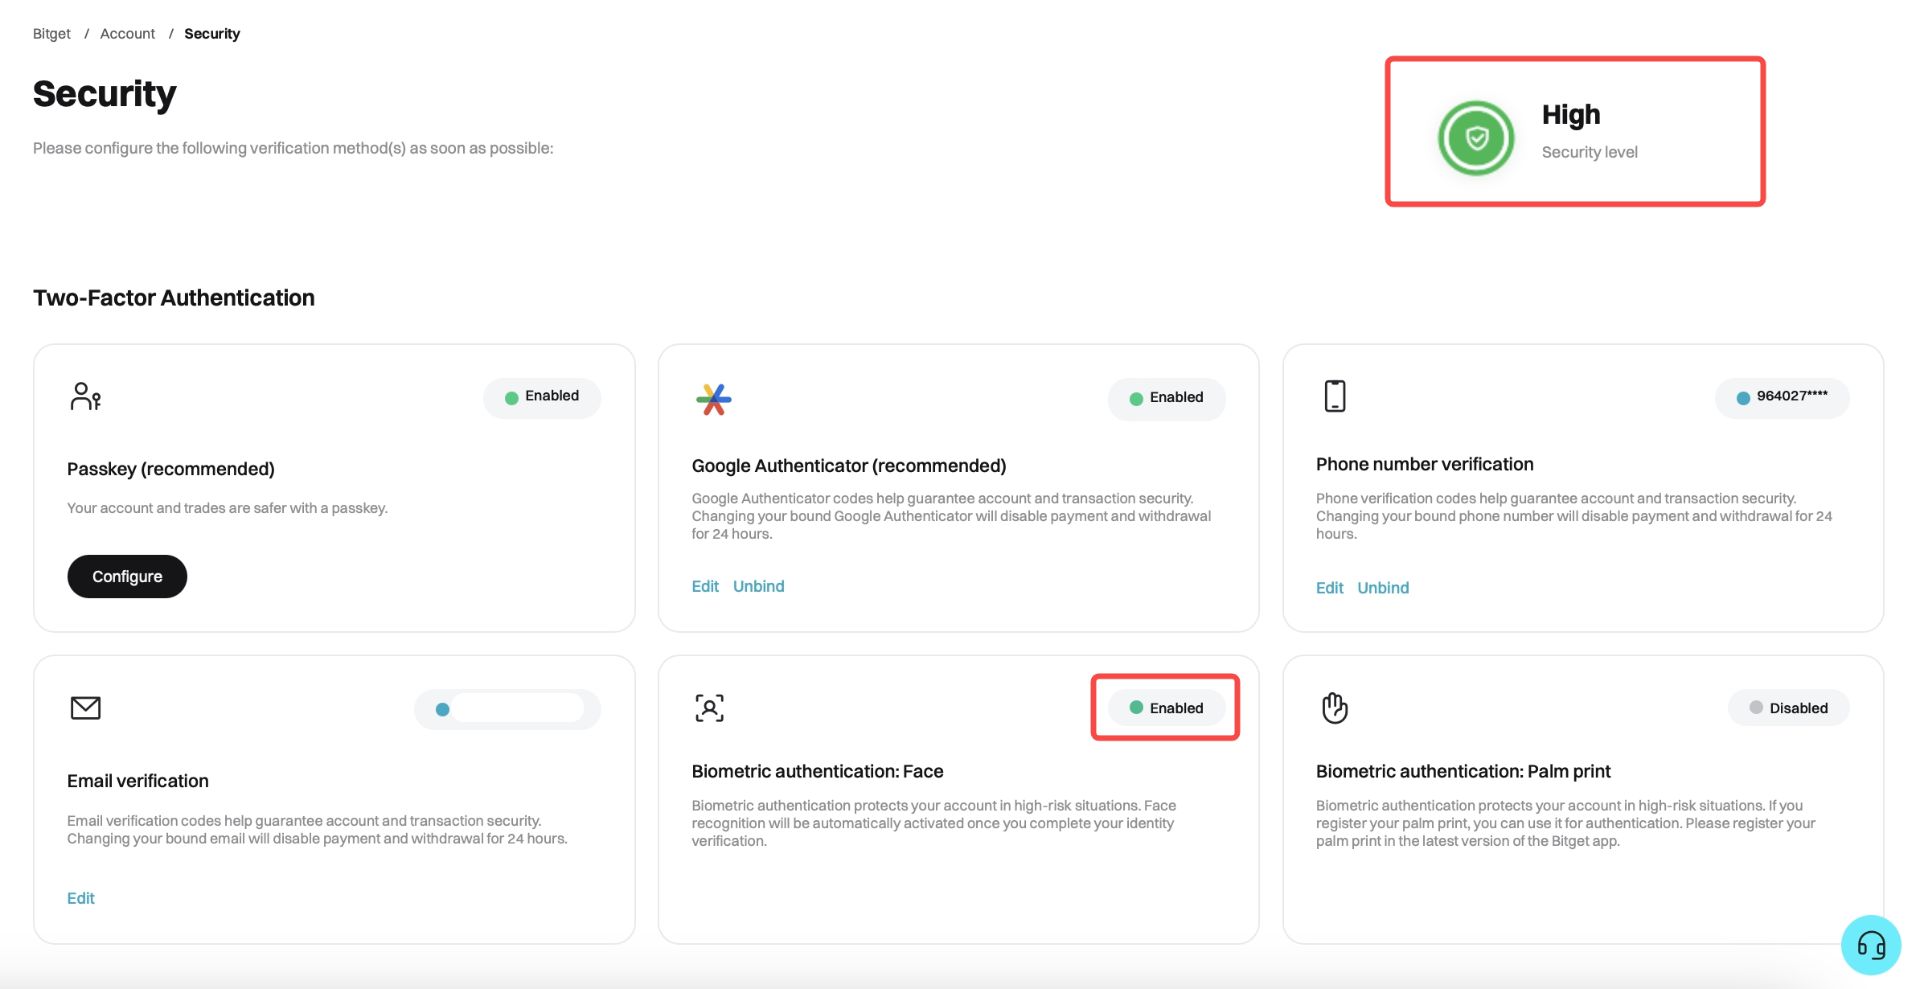The image size is (1920, 989).
Task: Click the email envelope icon
Action: pyautogui.click(x=85, y=708)
